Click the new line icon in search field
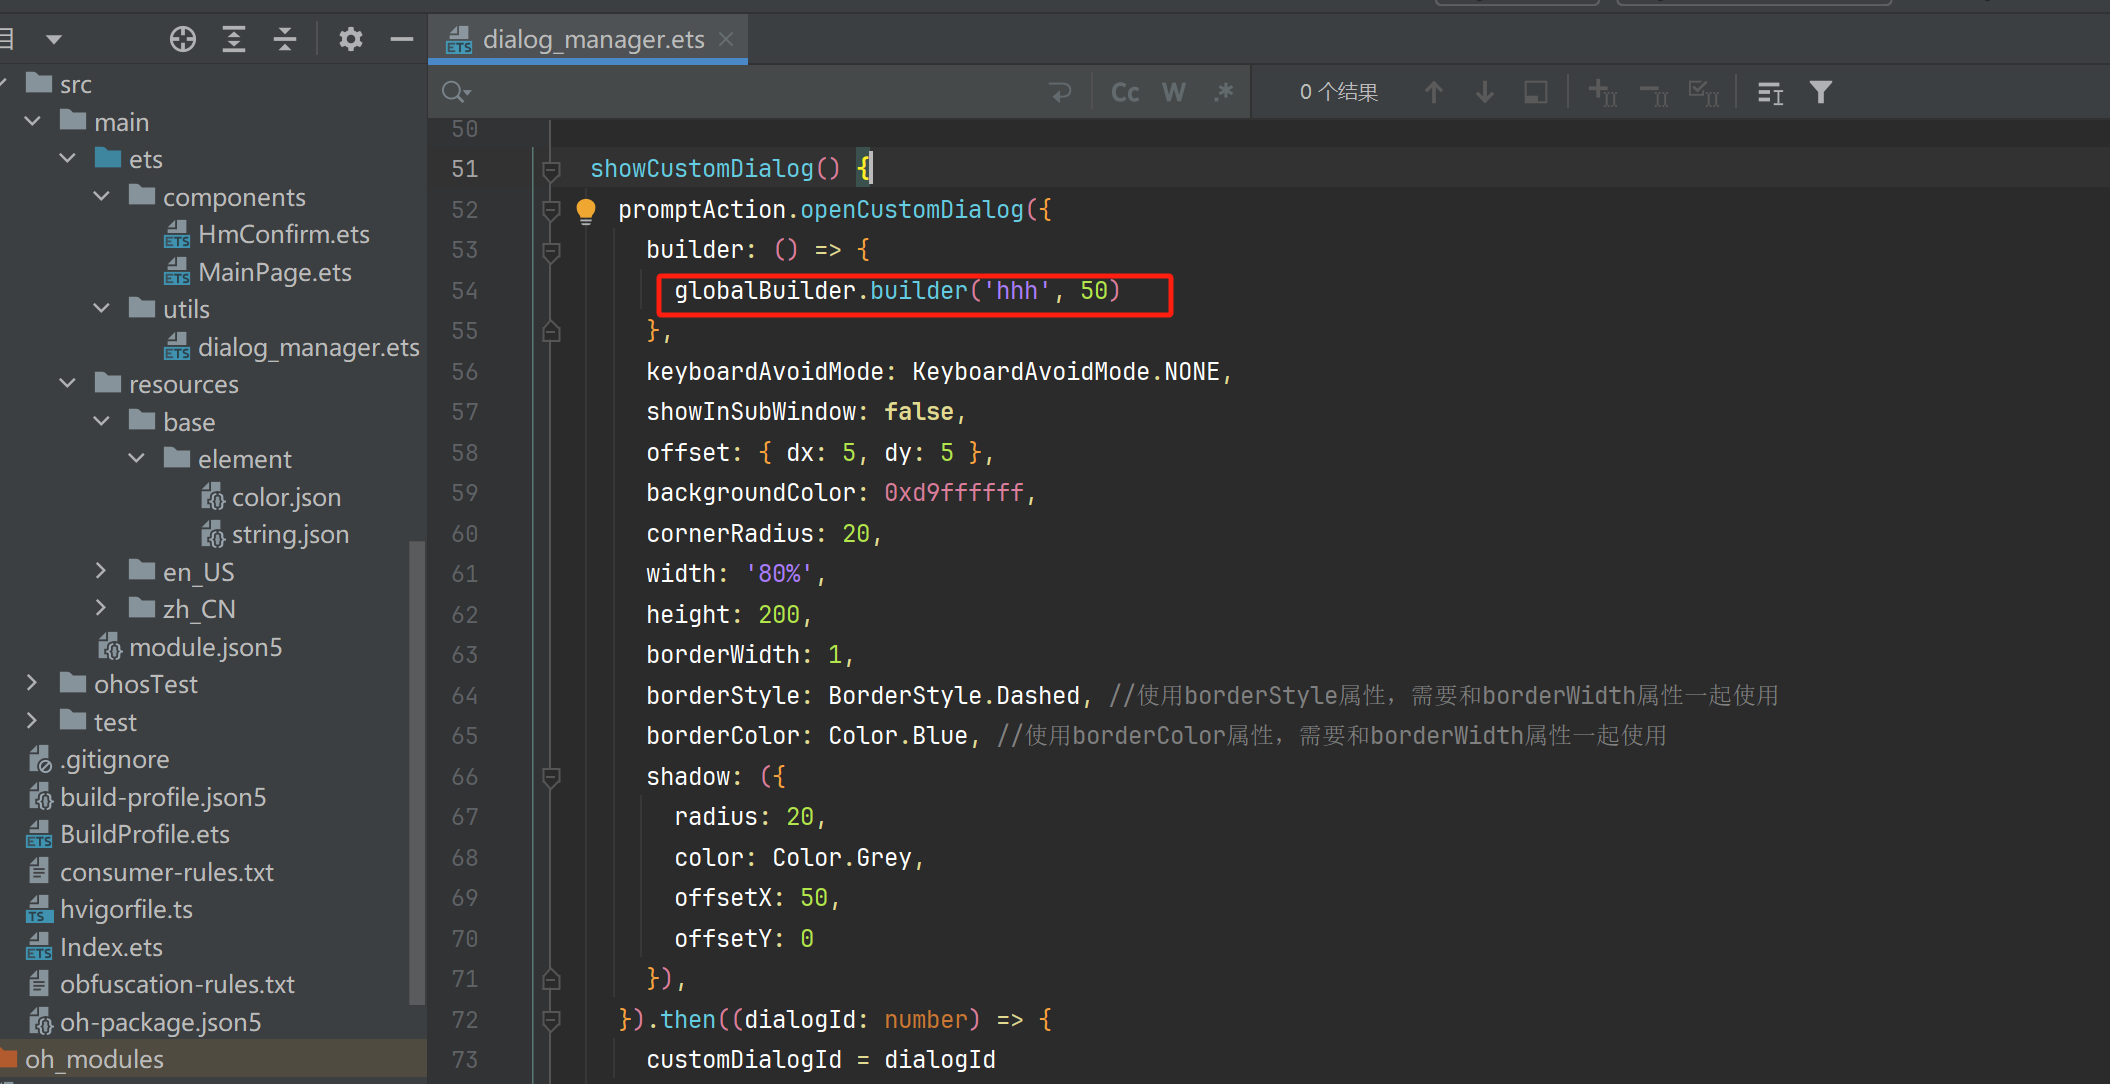2110x1084 pixels. (x=1060, y=92)
